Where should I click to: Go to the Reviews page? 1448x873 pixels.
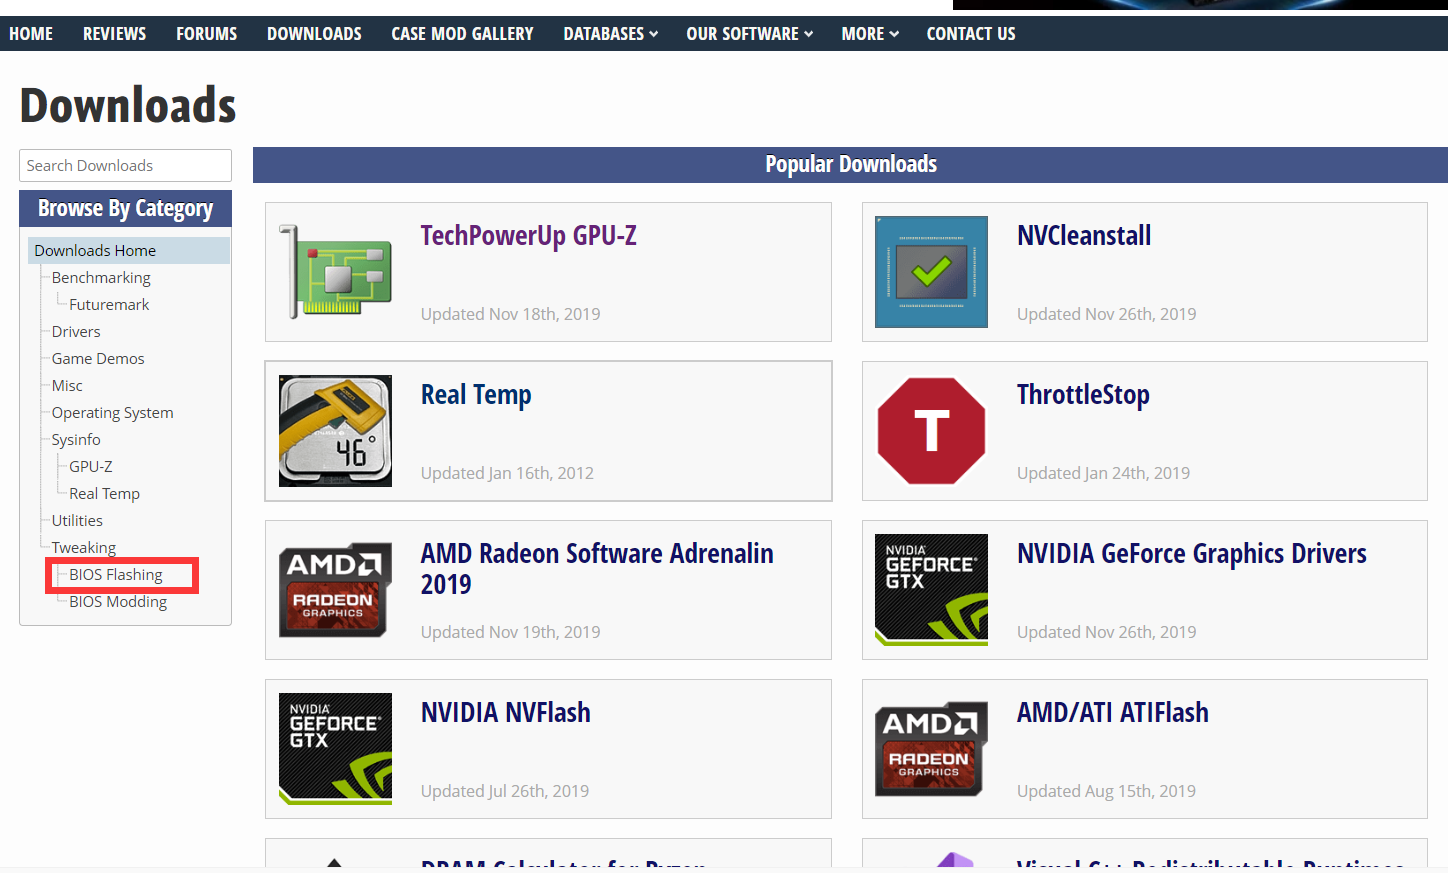114,34
